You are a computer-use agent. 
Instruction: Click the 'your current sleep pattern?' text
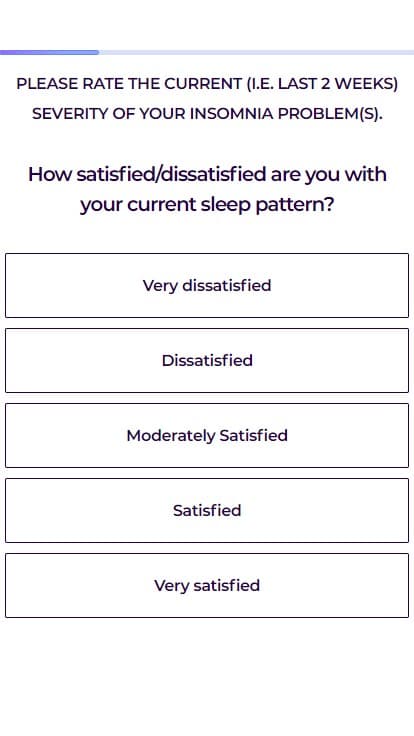click(207, 205)
